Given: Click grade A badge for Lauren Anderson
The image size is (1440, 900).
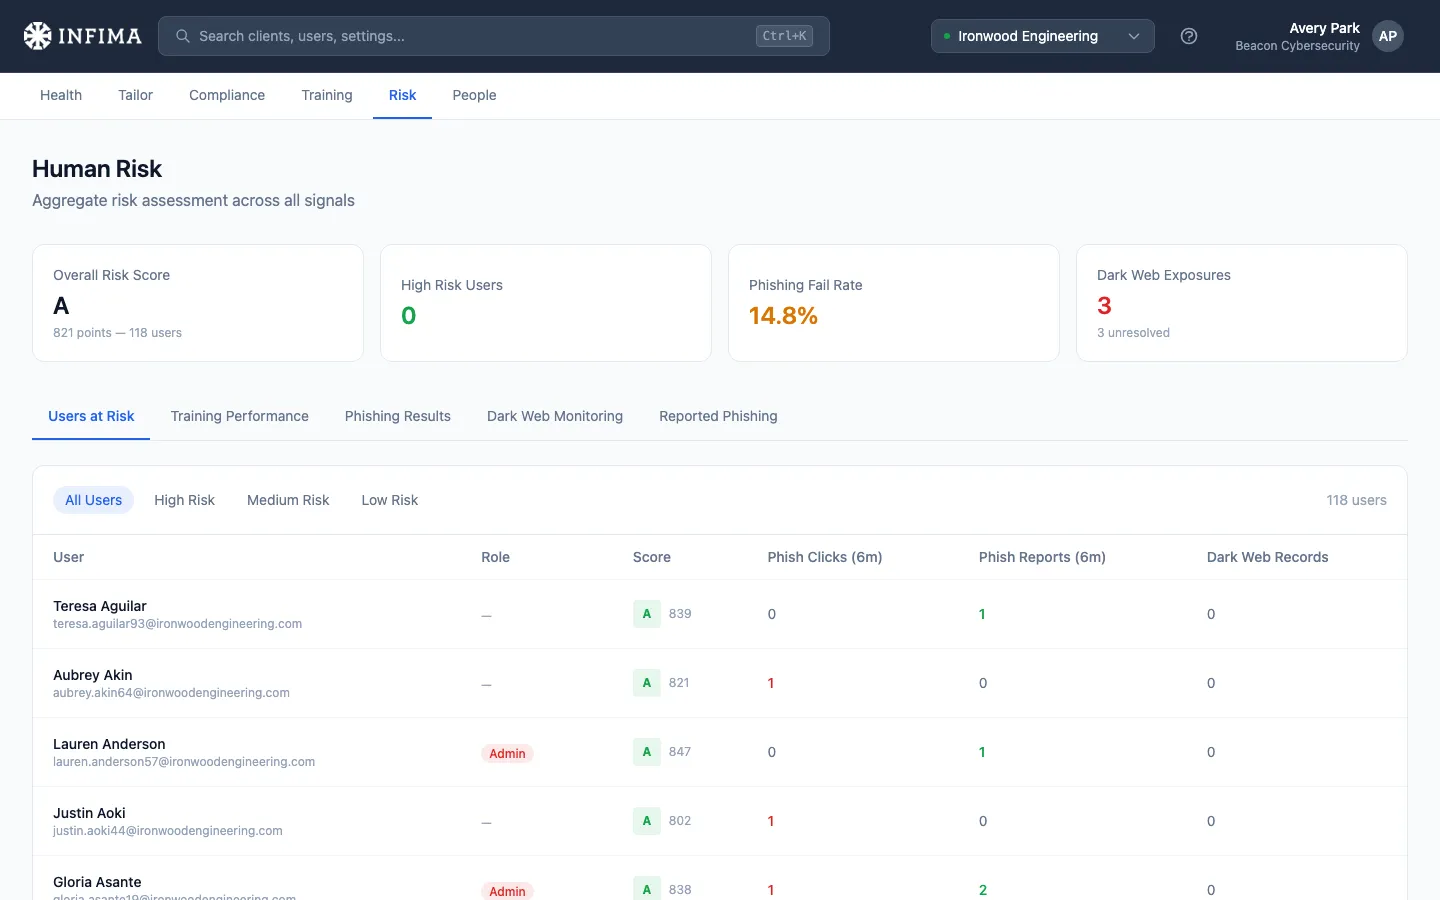Looking at the screenshot, I should pyautogui.click(x=647, y=752).
